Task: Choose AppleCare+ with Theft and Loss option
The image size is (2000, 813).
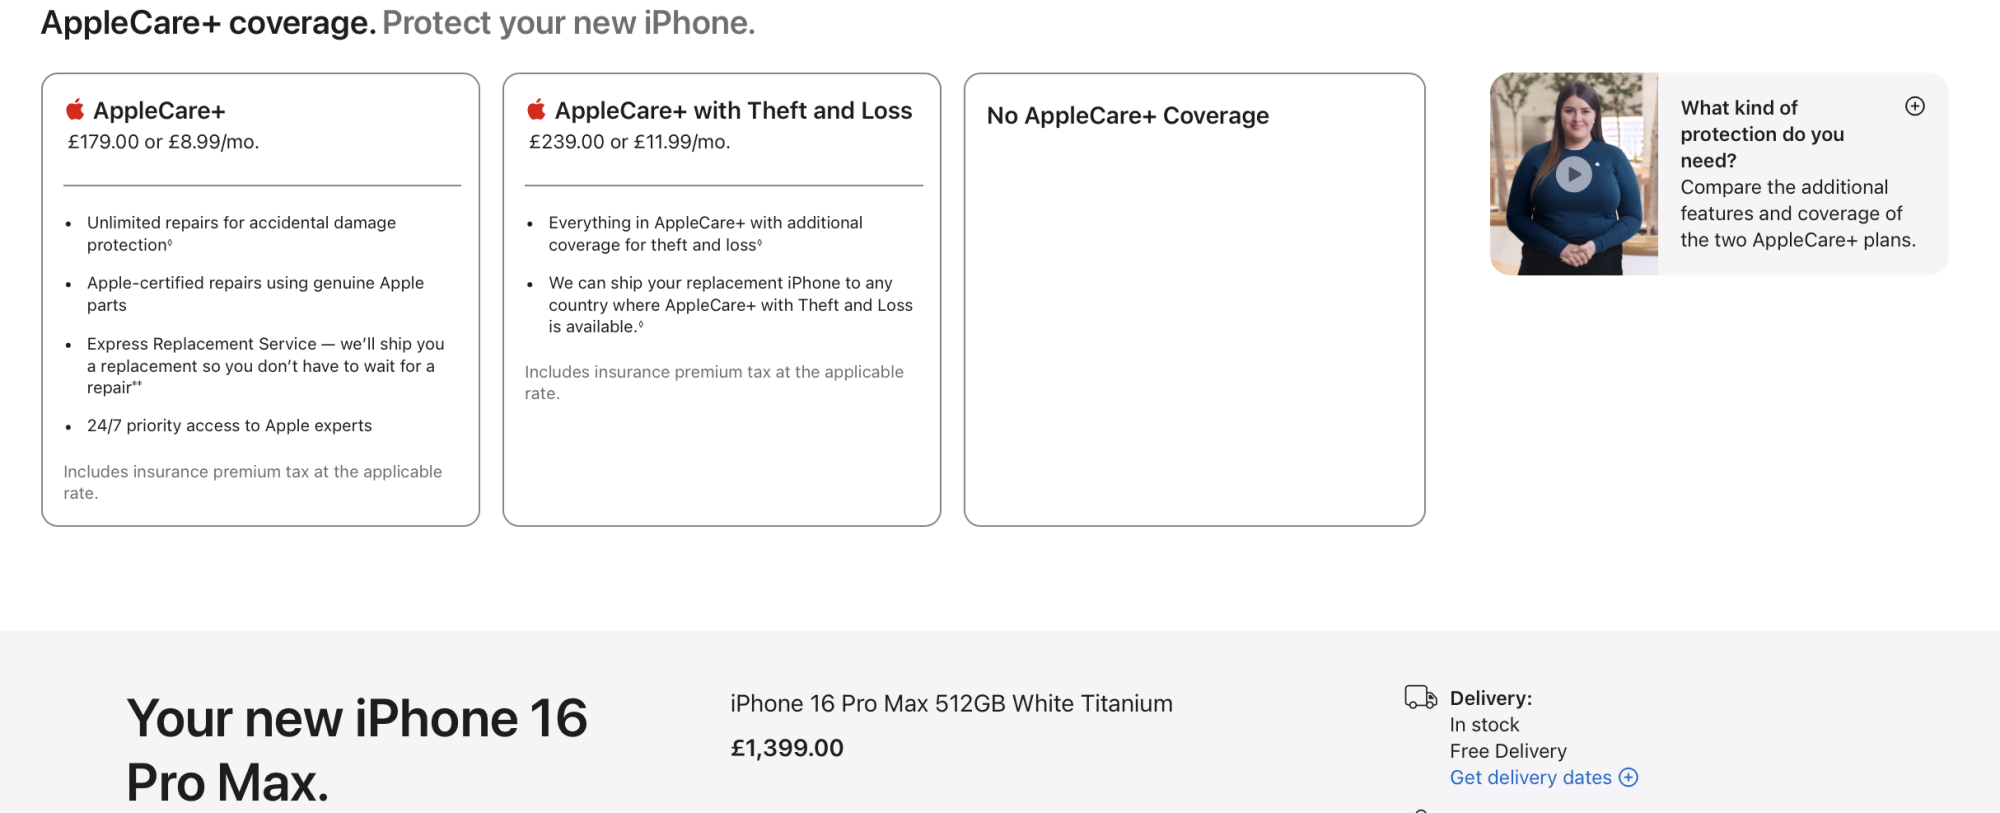Action: [722, 299]
